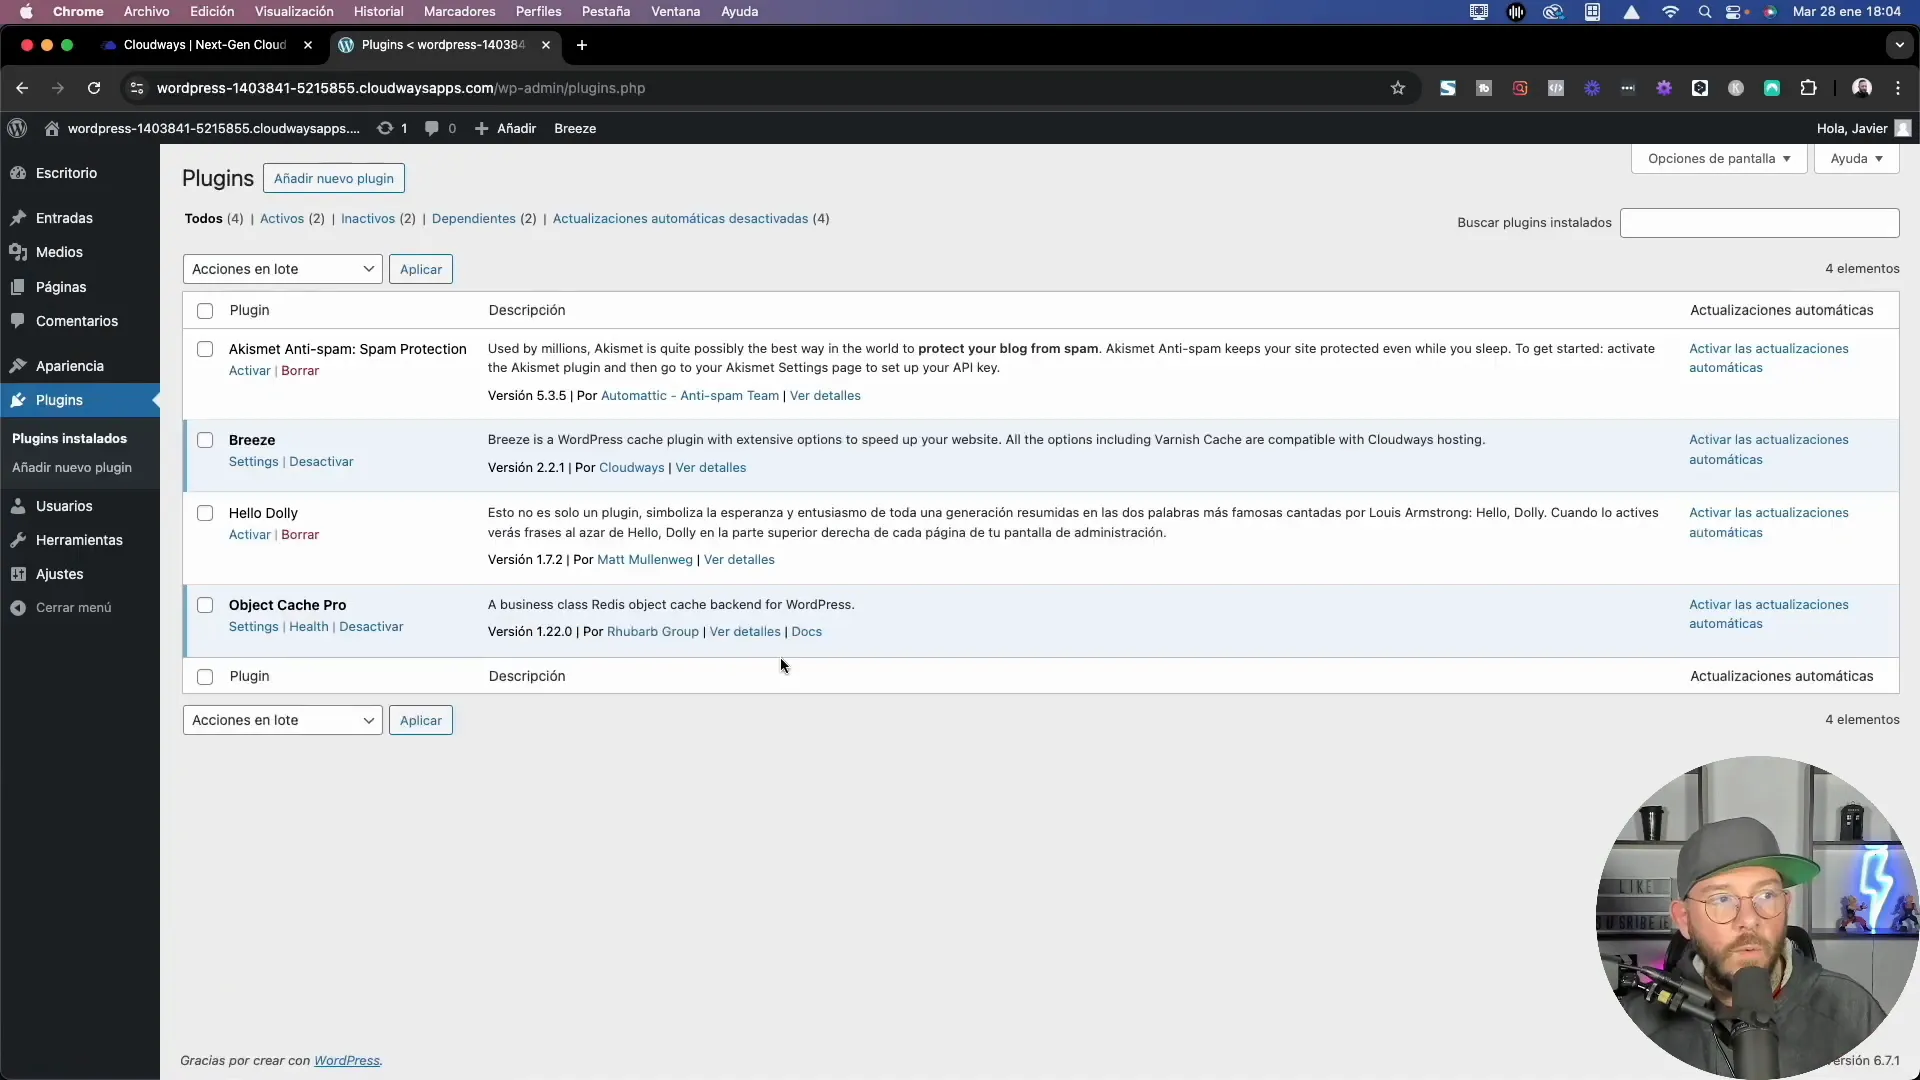
Task: Open Object Cache Pro Health link
Action: [x=309, y=627]
